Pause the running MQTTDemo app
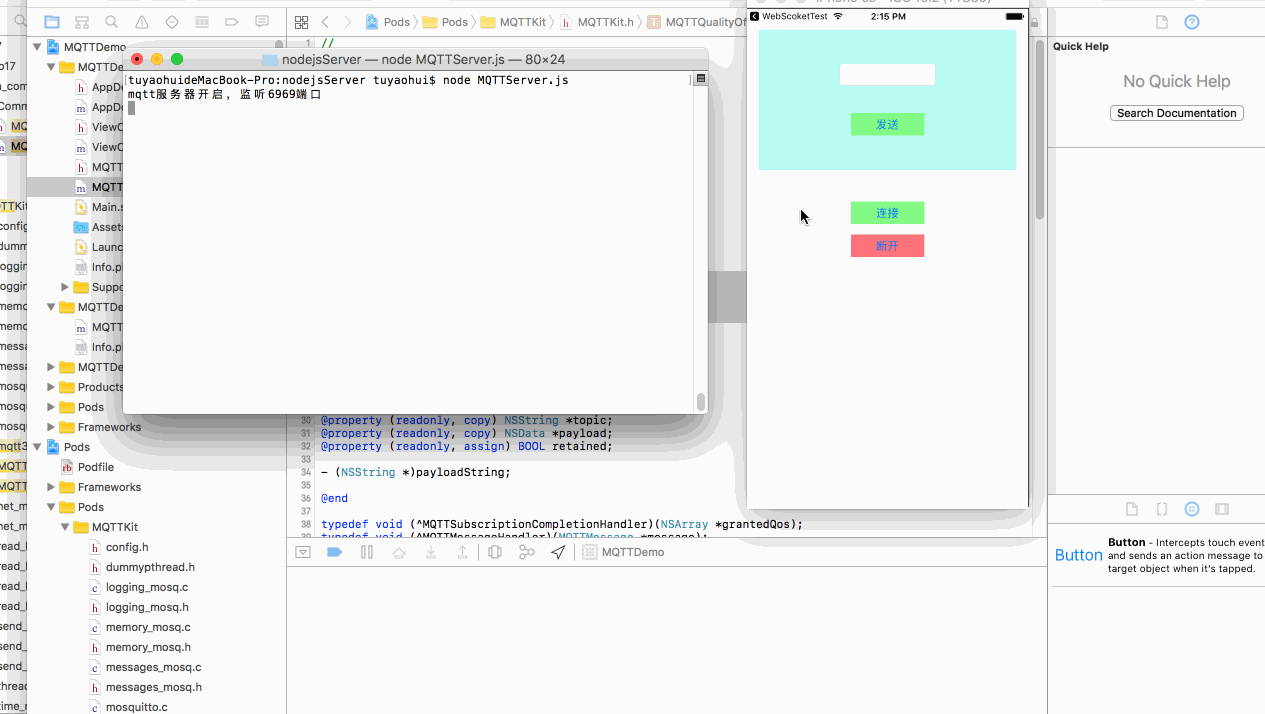This screenshot has width=1265, height=714. [x=366, y=552]
